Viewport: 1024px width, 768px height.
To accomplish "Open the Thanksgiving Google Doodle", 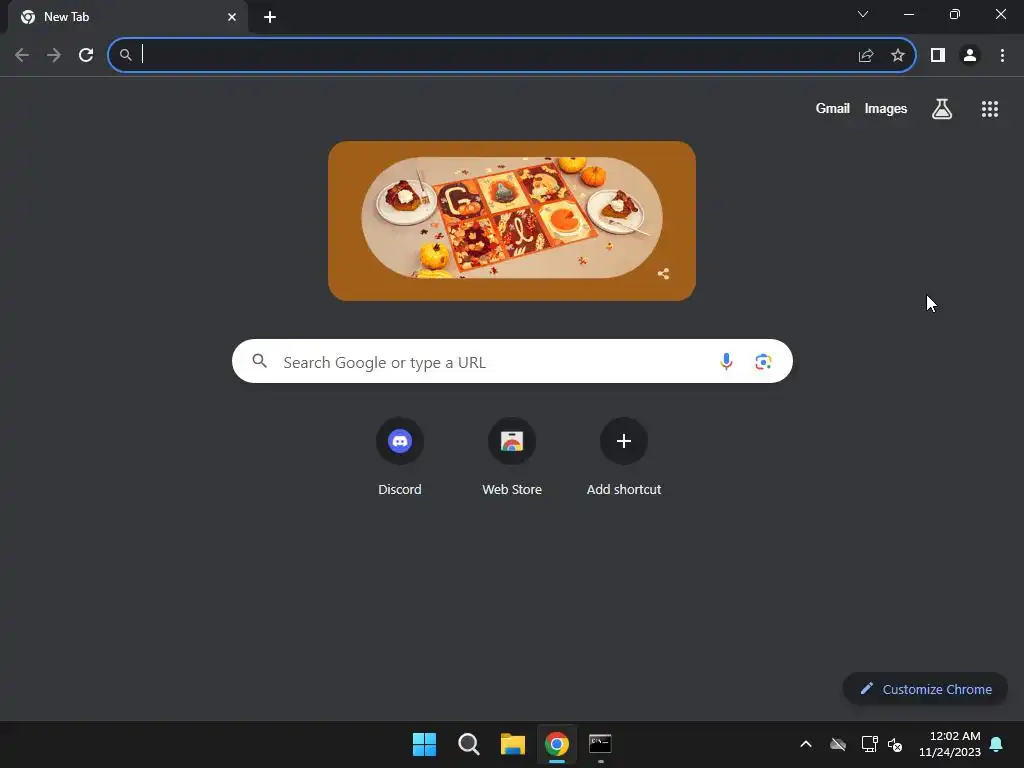I will [512, 221].
